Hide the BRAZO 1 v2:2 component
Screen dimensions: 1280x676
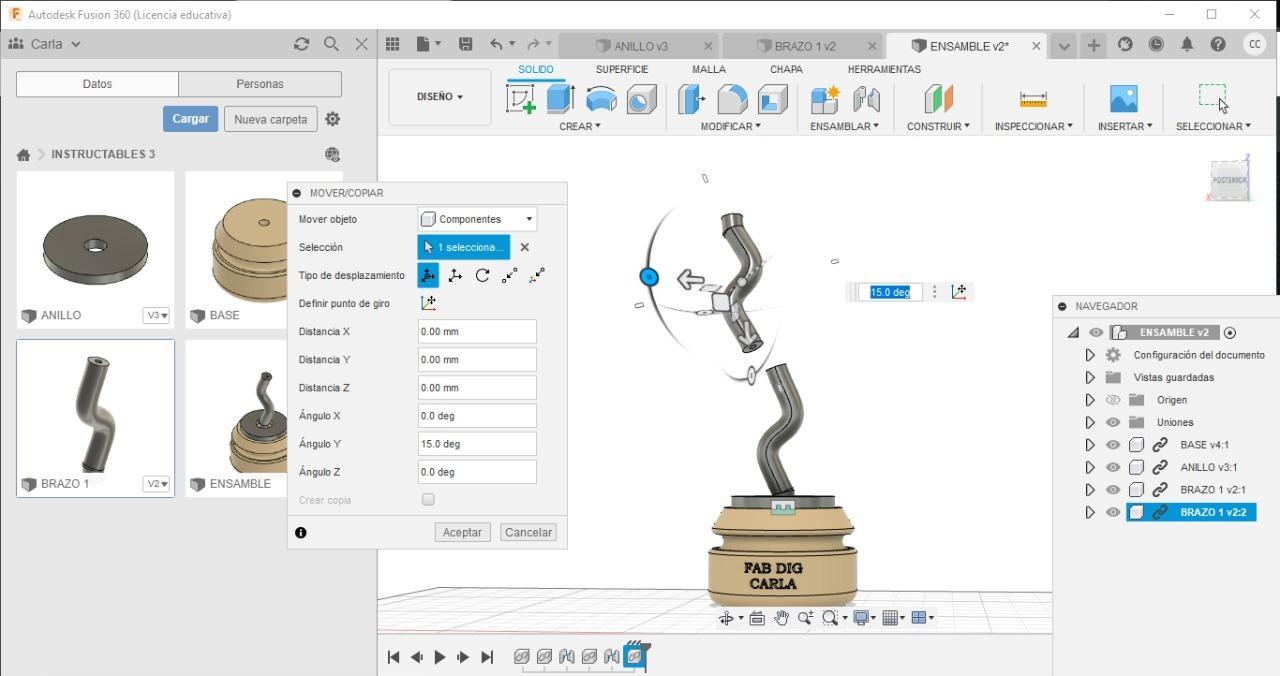[x=1112, y=512]
